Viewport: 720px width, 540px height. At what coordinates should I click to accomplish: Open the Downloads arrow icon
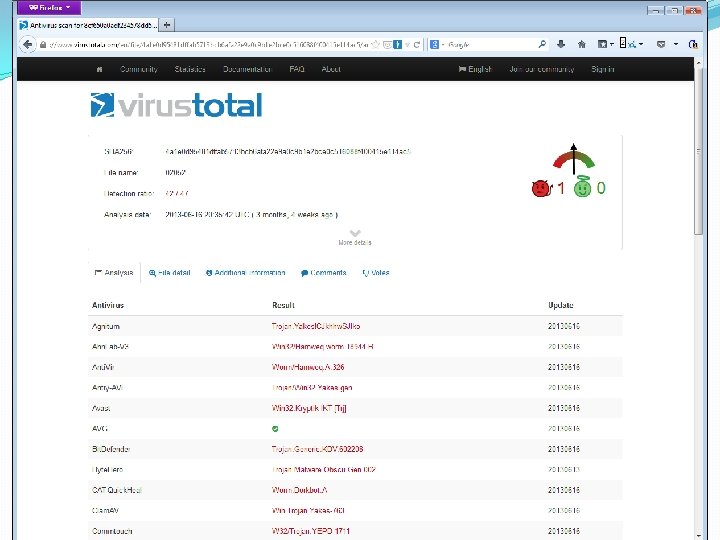point(561,44)
